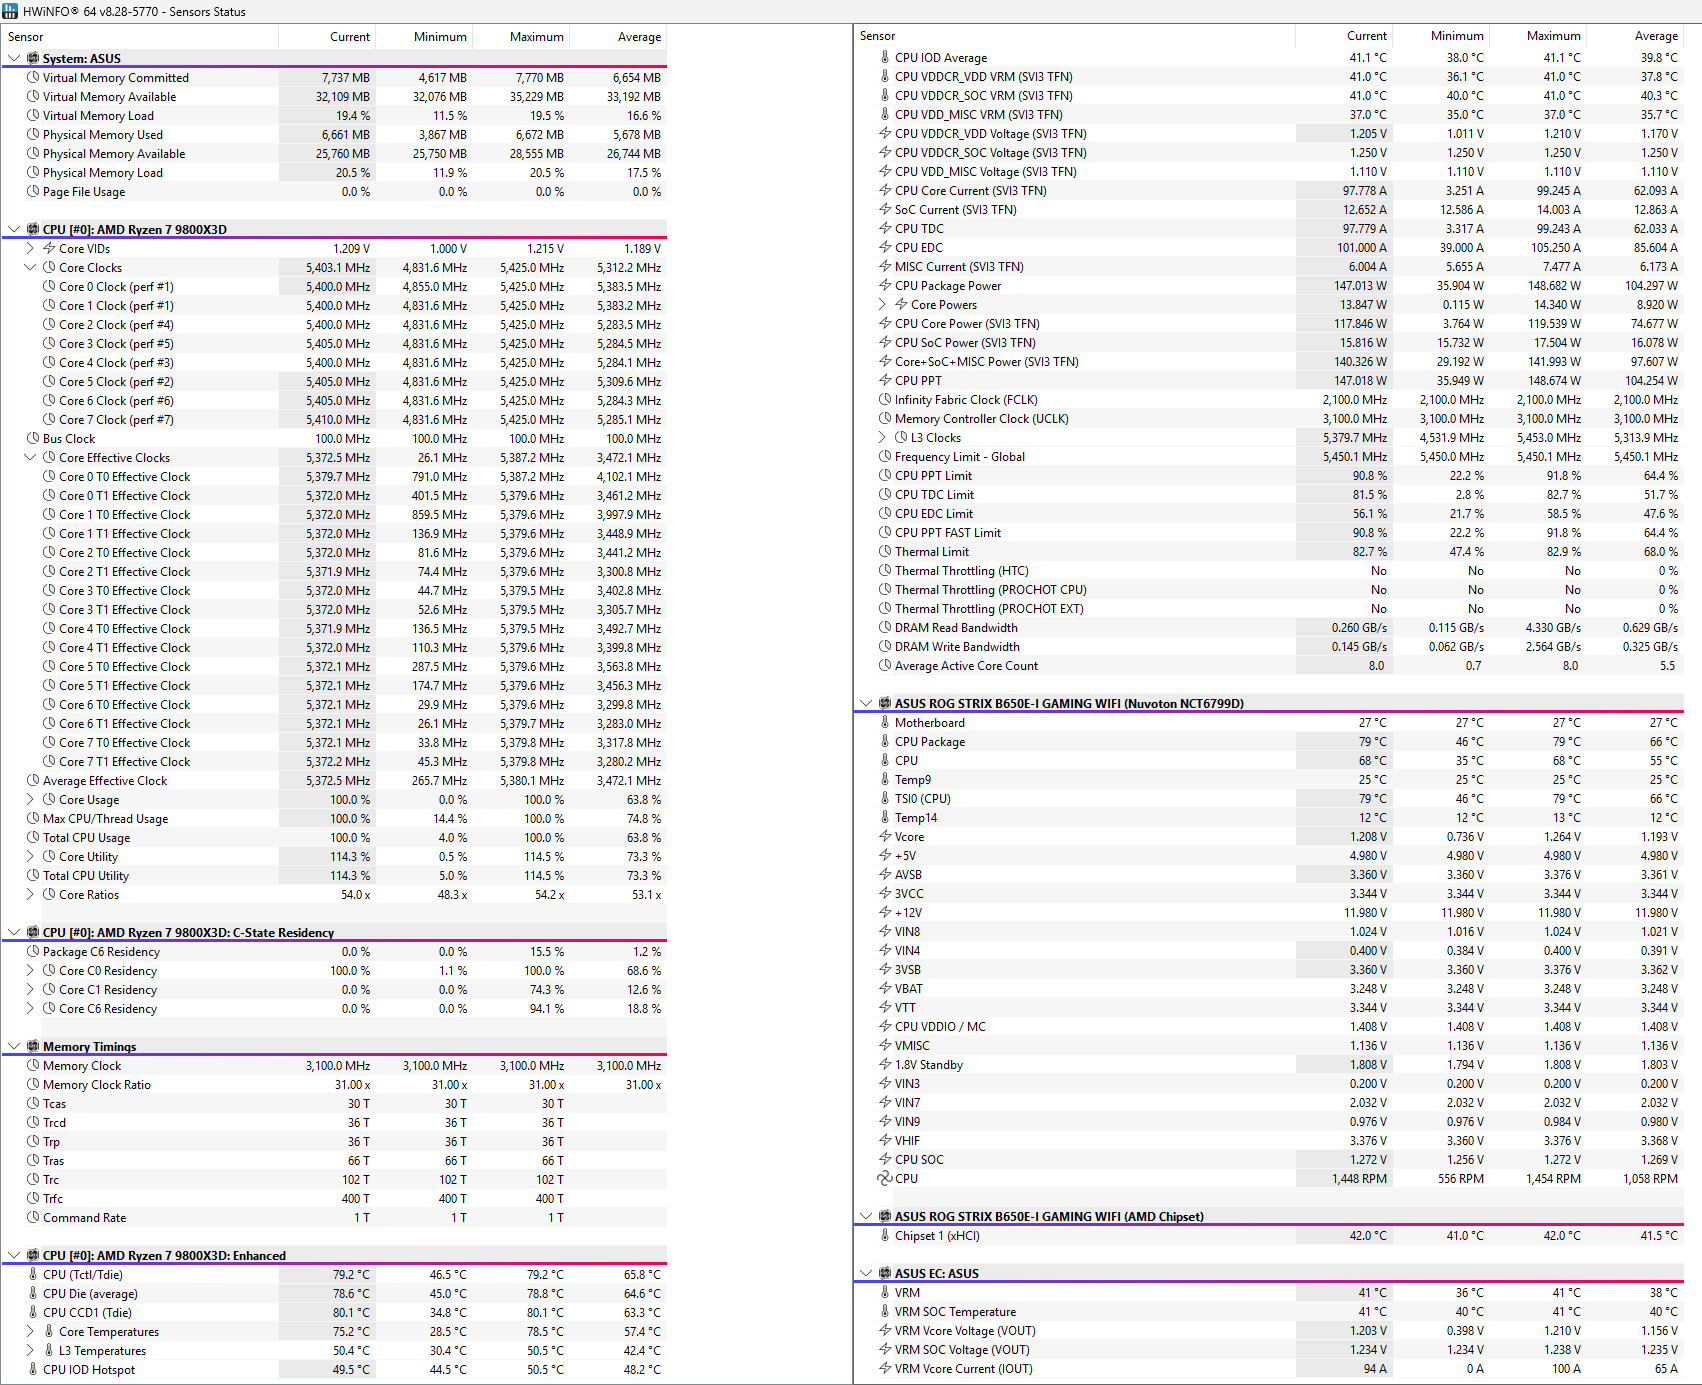The height and width of the screenshot is (1385, 1702).
Task: Click the right panel's Average column header
Action: point(1655,36)
